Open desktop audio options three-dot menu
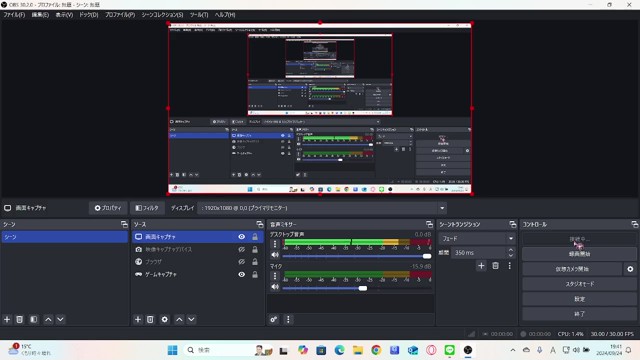The height and width of the screenshot is (360, 640). pos(275,244)
